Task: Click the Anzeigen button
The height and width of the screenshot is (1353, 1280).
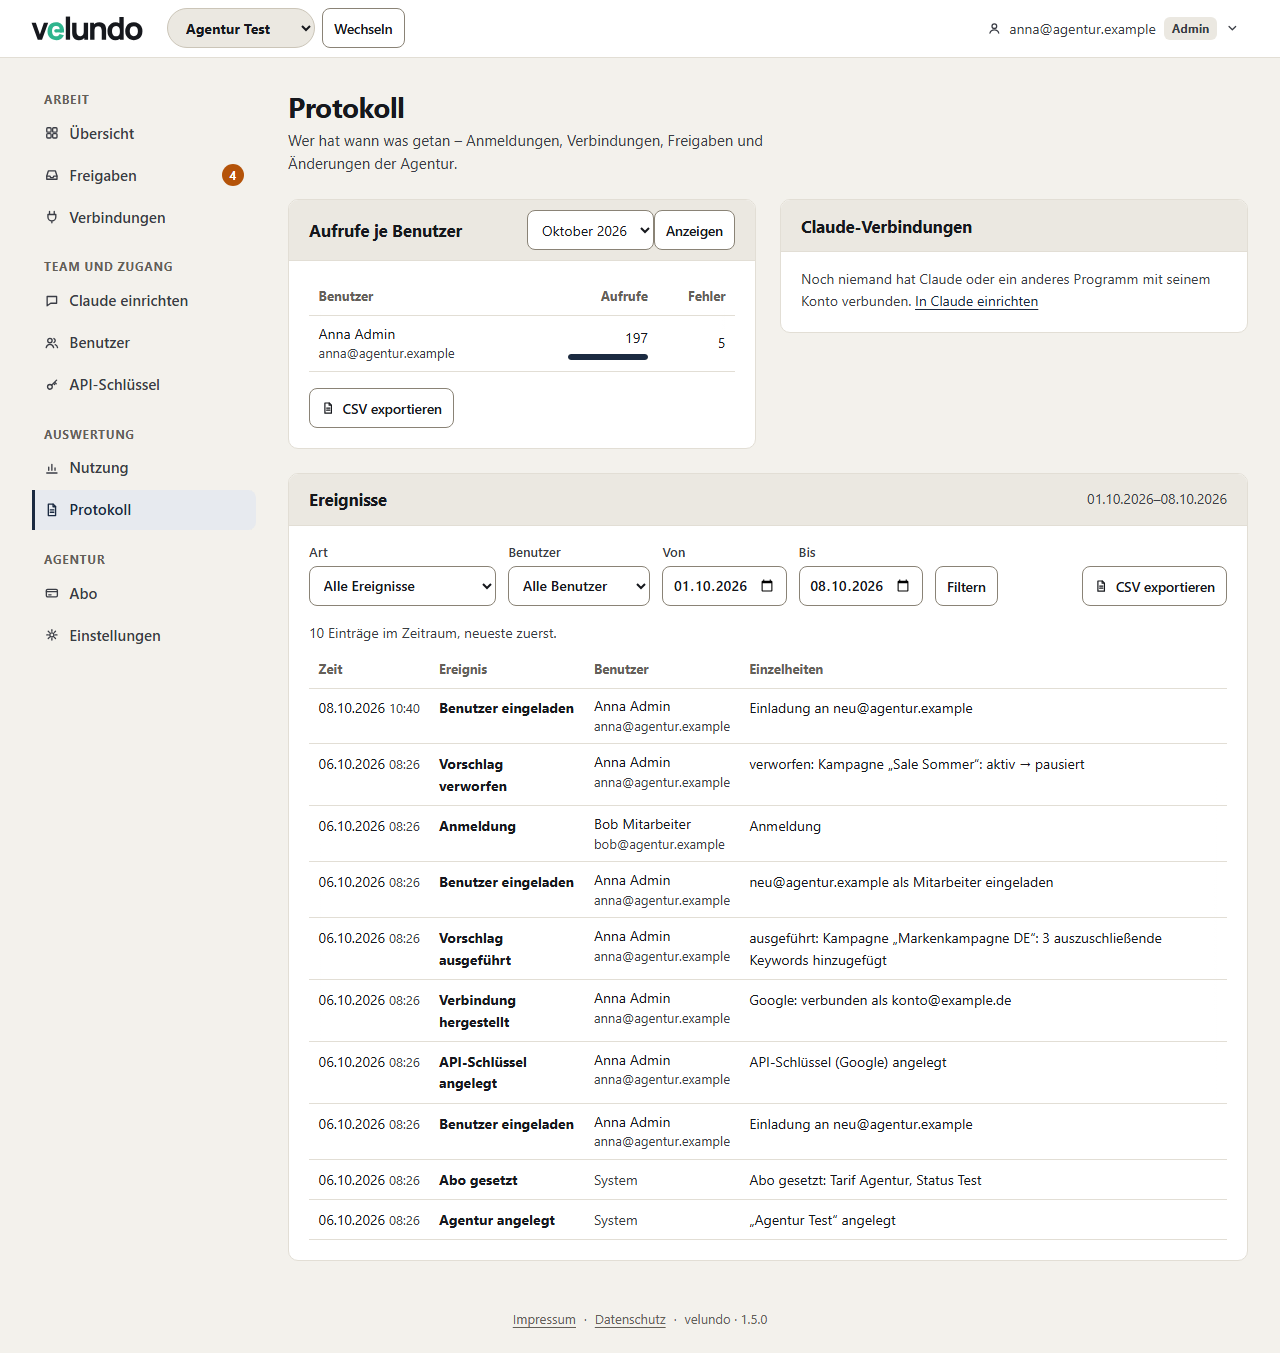Action: coord(694,230)
